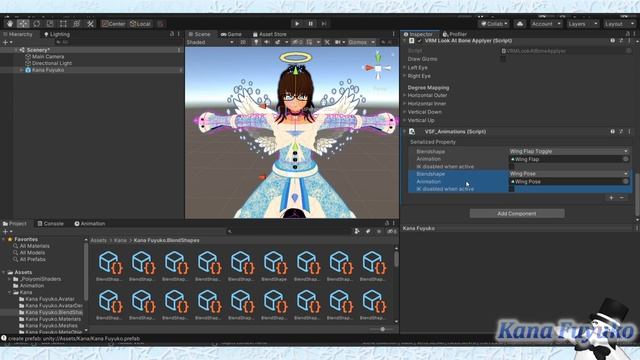640x360 pixels.
Task: Open the Layout dropdown
Action: point(619,24)
